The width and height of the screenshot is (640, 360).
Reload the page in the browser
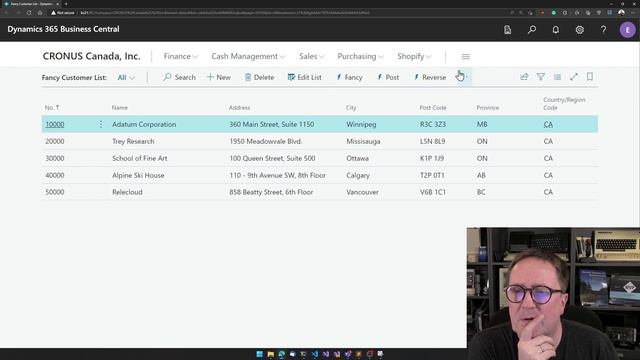click(x=29, y=13)
